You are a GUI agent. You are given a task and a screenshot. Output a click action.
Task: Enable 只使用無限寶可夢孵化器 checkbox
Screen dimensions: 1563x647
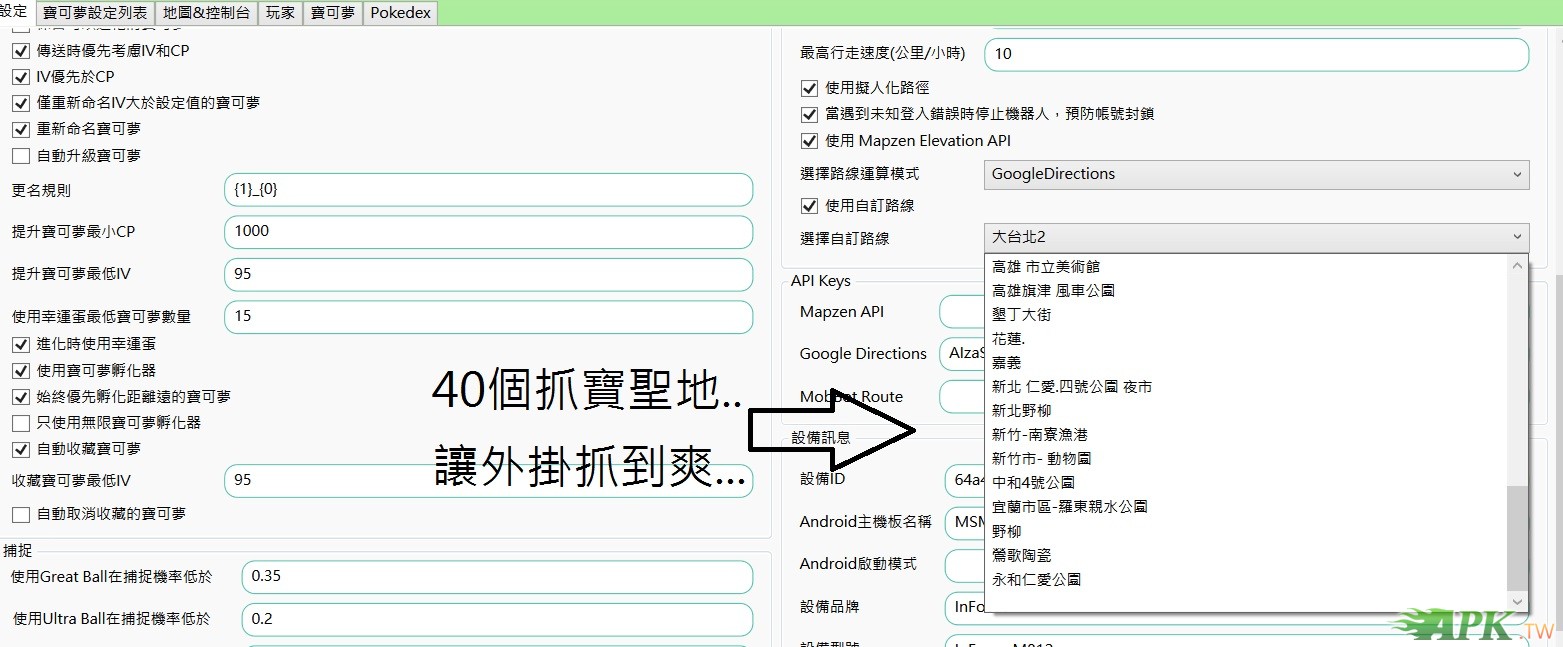pyautogui.click(x=20, y=423)
